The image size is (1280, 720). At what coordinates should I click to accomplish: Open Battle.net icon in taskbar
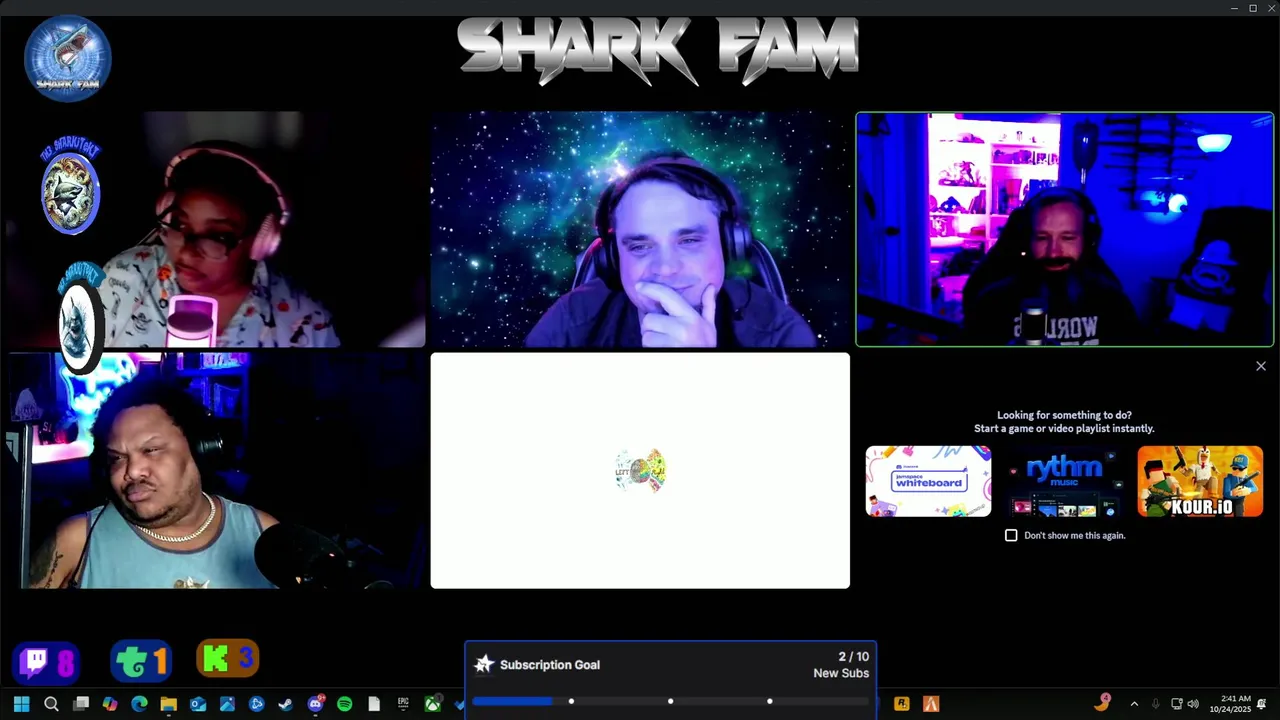256,704
